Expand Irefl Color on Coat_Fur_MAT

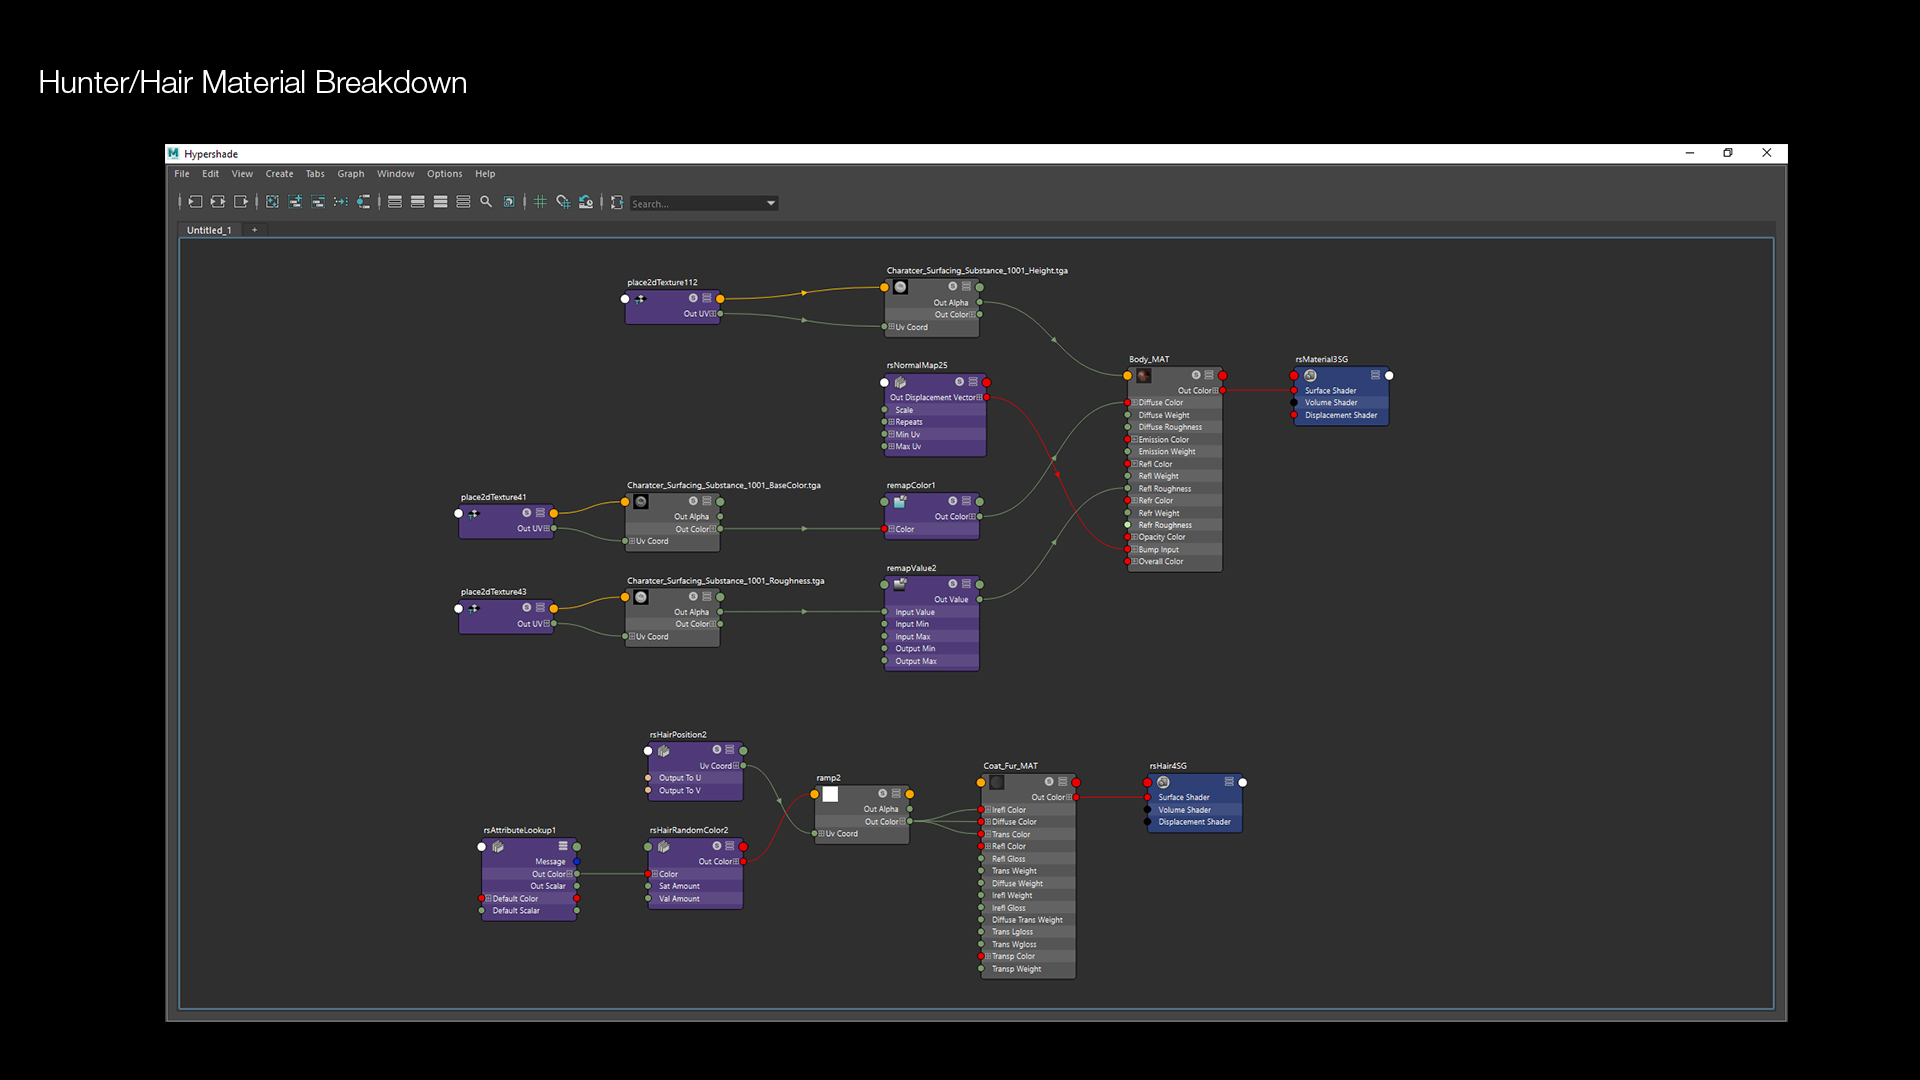988,810
